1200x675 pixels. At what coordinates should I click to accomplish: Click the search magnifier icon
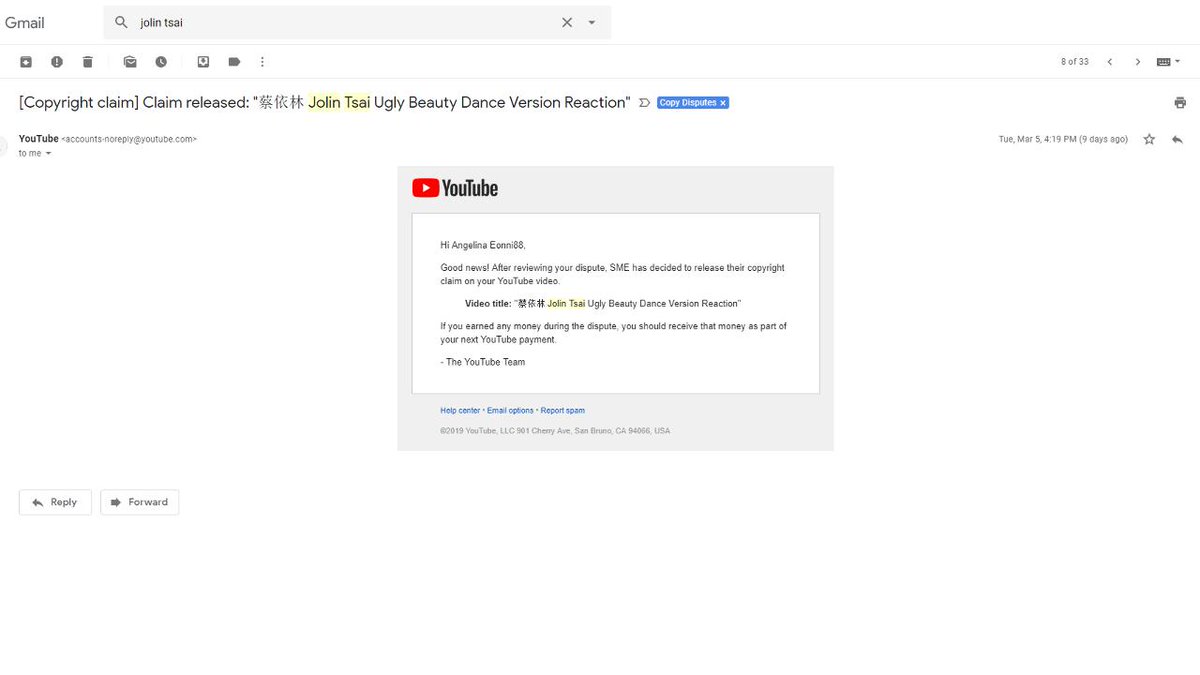pyautogui.click(x=121, y=22)
